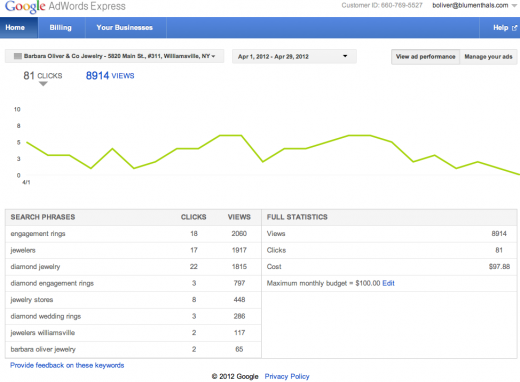Click the 1917 views value
Viewport: 520px width, 382px height.
pos(239,250)
